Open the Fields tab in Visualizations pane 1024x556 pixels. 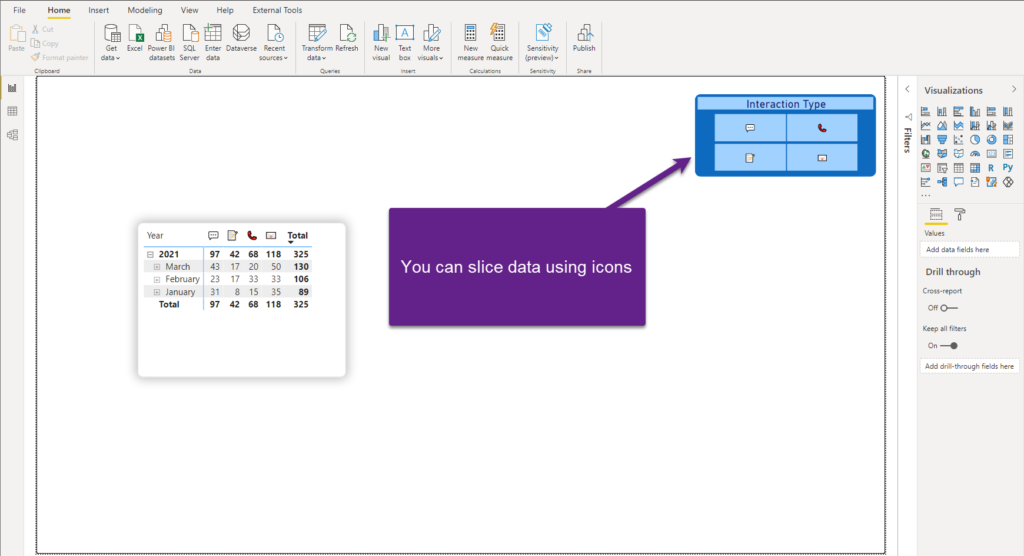pyautogui.click(x=936, y=214)
